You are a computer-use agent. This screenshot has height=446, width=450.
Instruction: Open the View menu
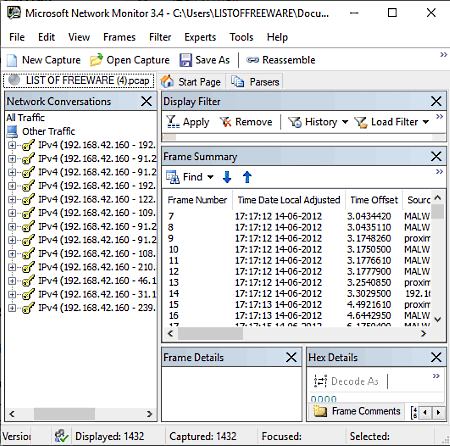pos(79,37)
